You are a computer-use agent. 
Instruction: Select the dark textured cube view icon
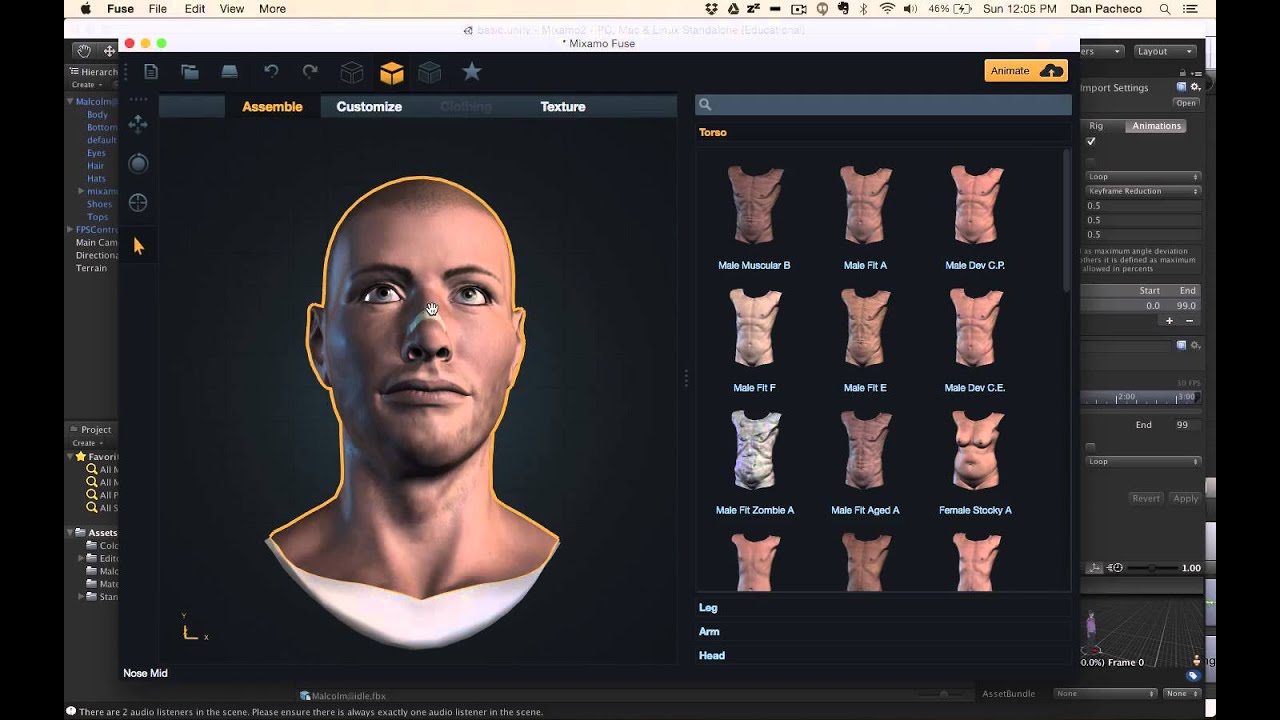pos(430,72)
